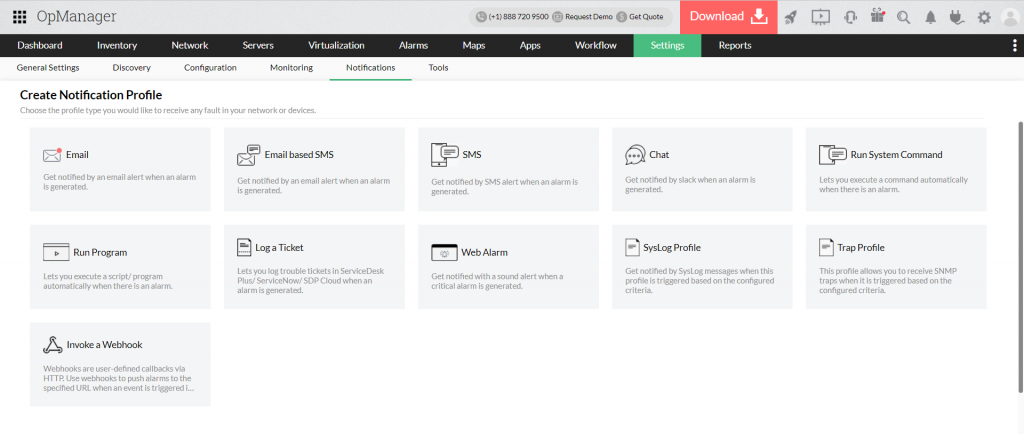The height and width of the screenshot is (434, 1024).
Task: Open the gift box icon
Action: pyautogui.click(x=878, y=17)
